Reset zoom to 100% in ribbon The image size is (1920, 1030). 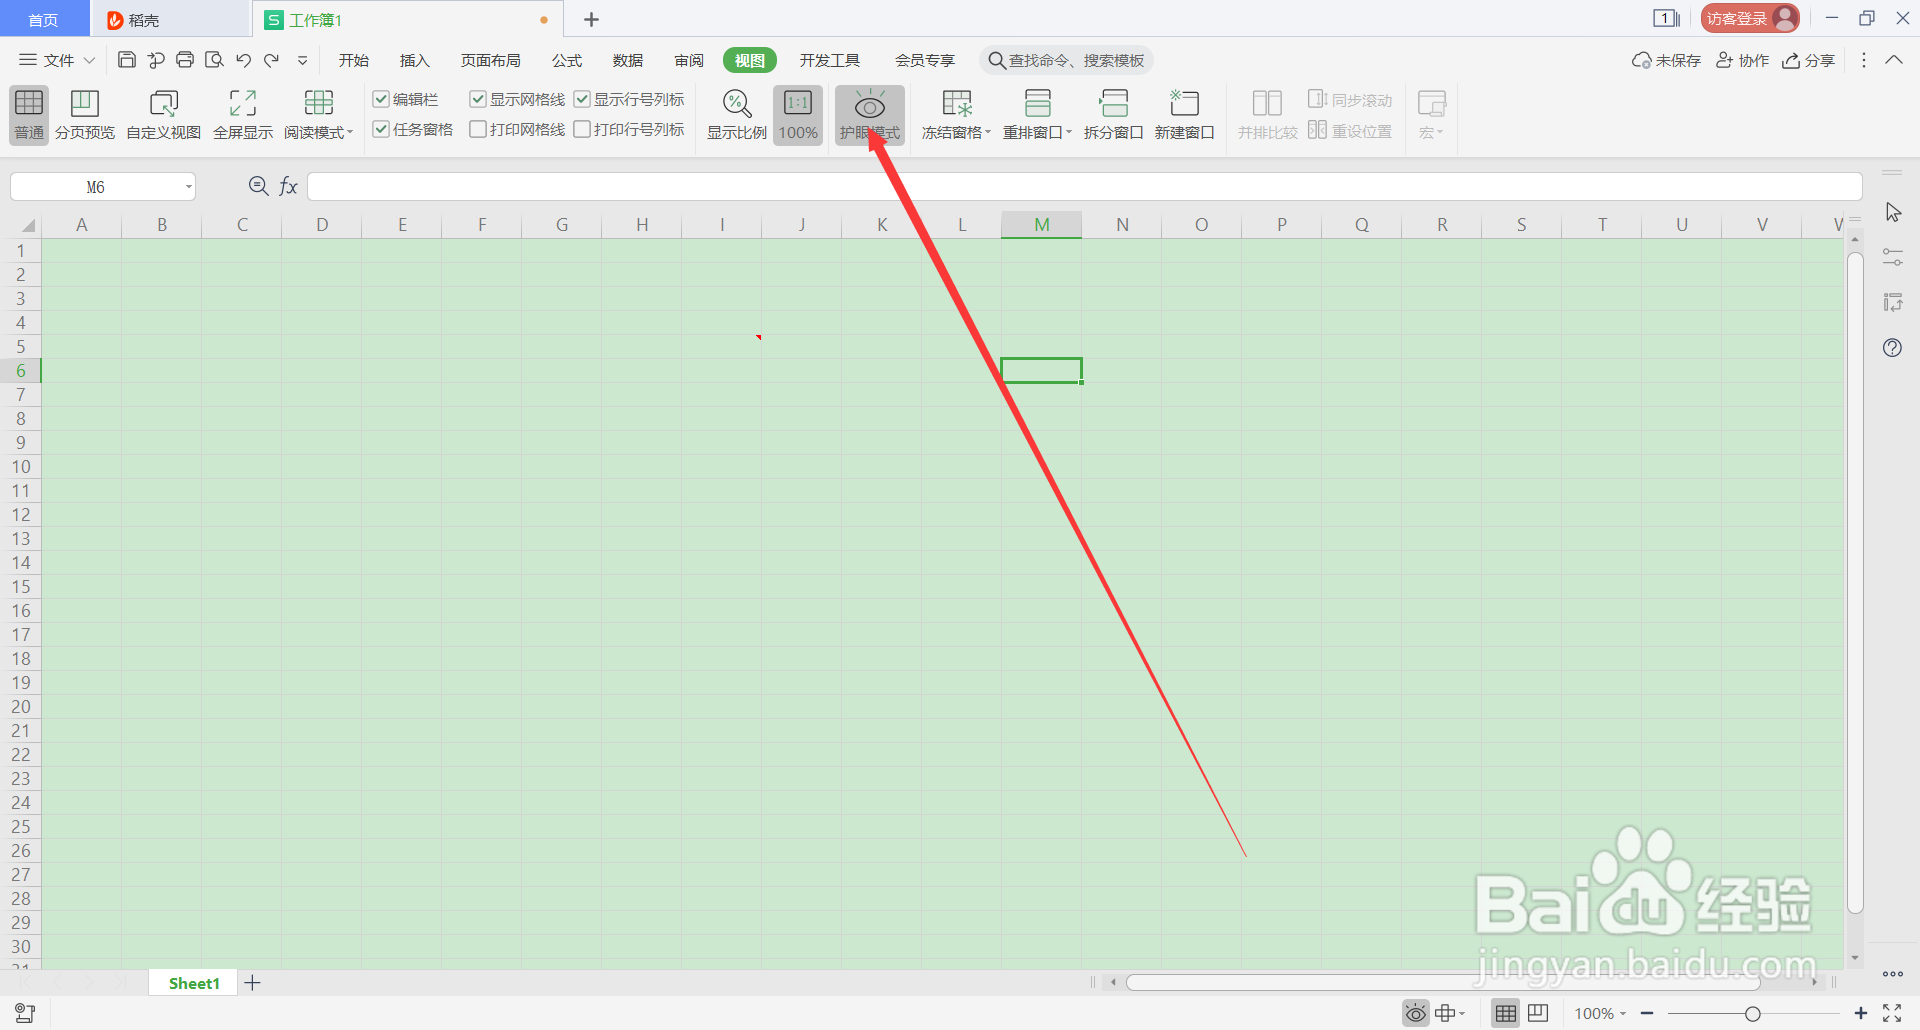tap(798, 115)
